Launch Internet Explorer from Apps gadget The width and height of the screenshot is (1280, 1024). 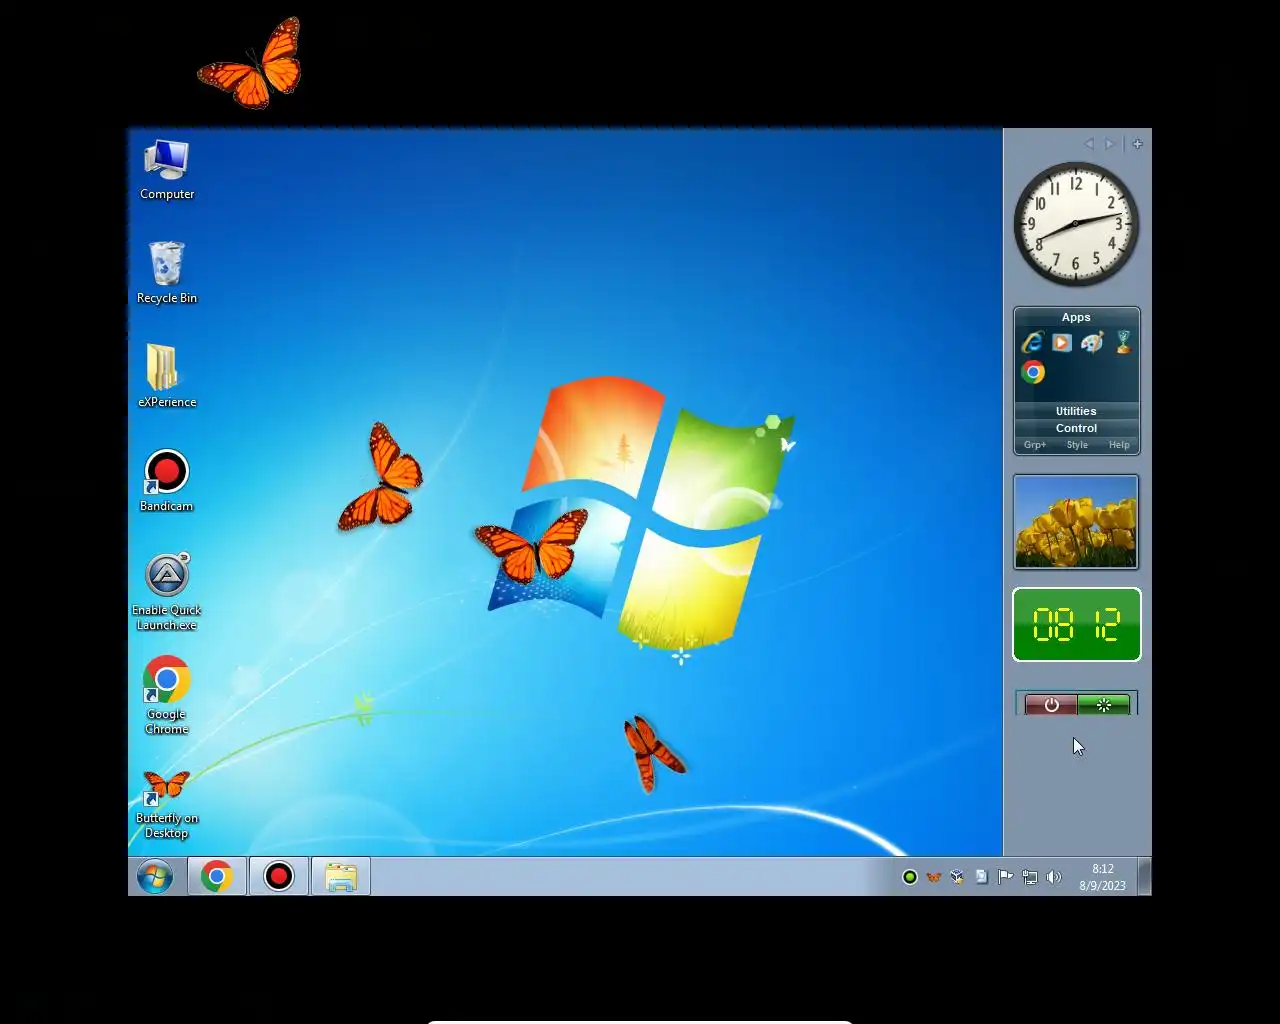click(1033, 343)
